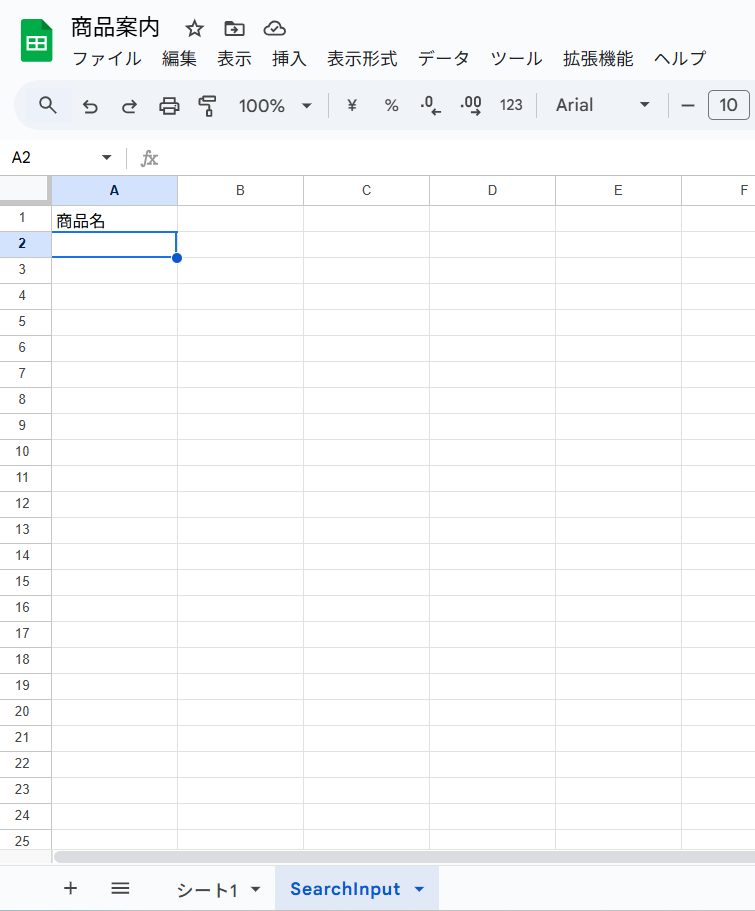Select column B header
755x911 pixels.
click(x=240, y=191)
